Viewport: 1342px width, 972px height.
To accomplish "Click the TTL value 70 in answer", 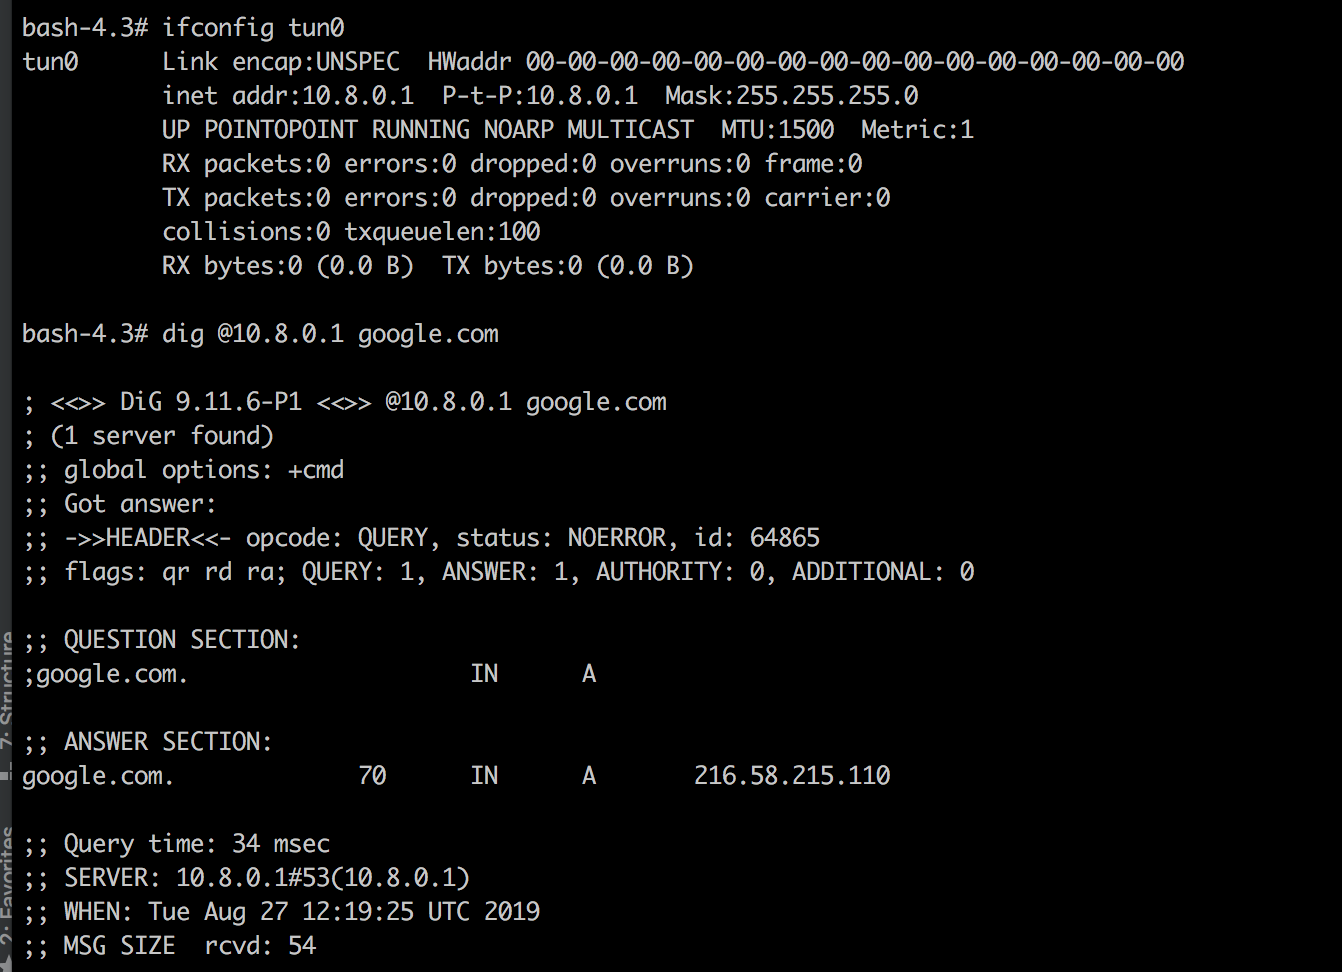I will pyautogui.click(x=372, y=776).
